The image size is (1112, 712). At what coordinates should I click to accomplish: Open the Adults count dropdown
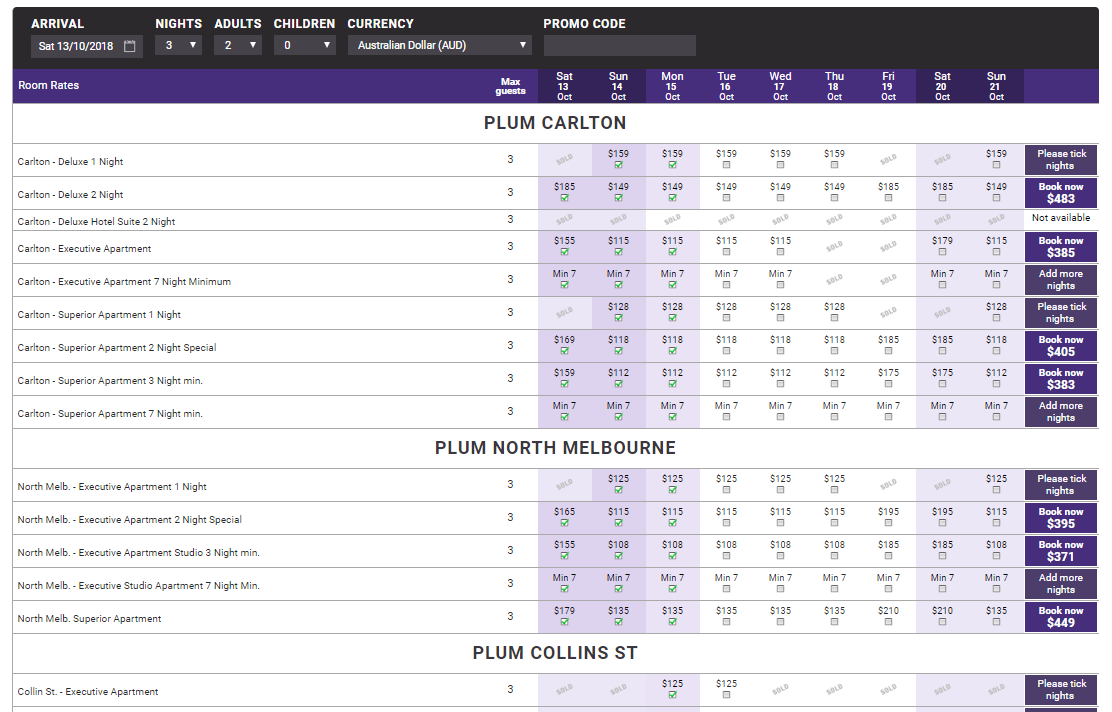click(x=238, y=45)
